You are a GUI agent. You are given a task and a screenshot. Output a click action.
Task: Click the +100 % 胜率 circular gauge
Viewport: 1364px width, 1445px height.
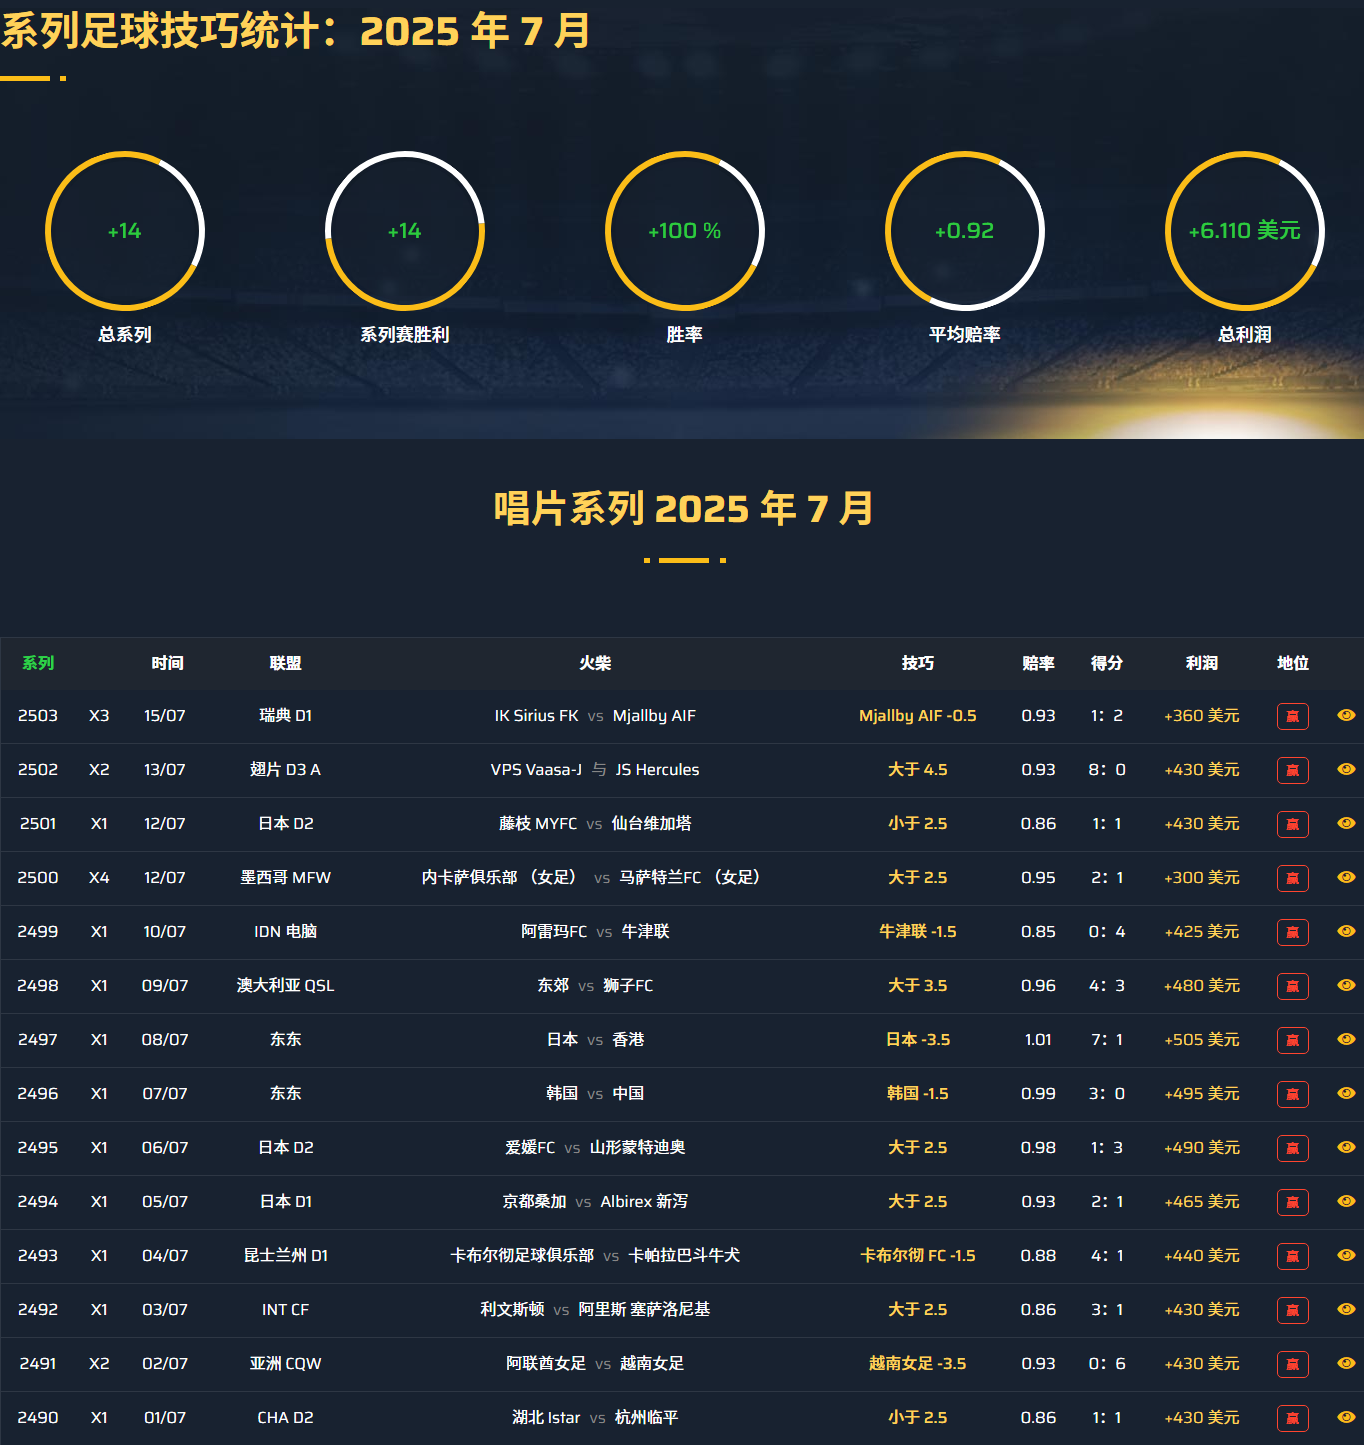tap(685, 231)
